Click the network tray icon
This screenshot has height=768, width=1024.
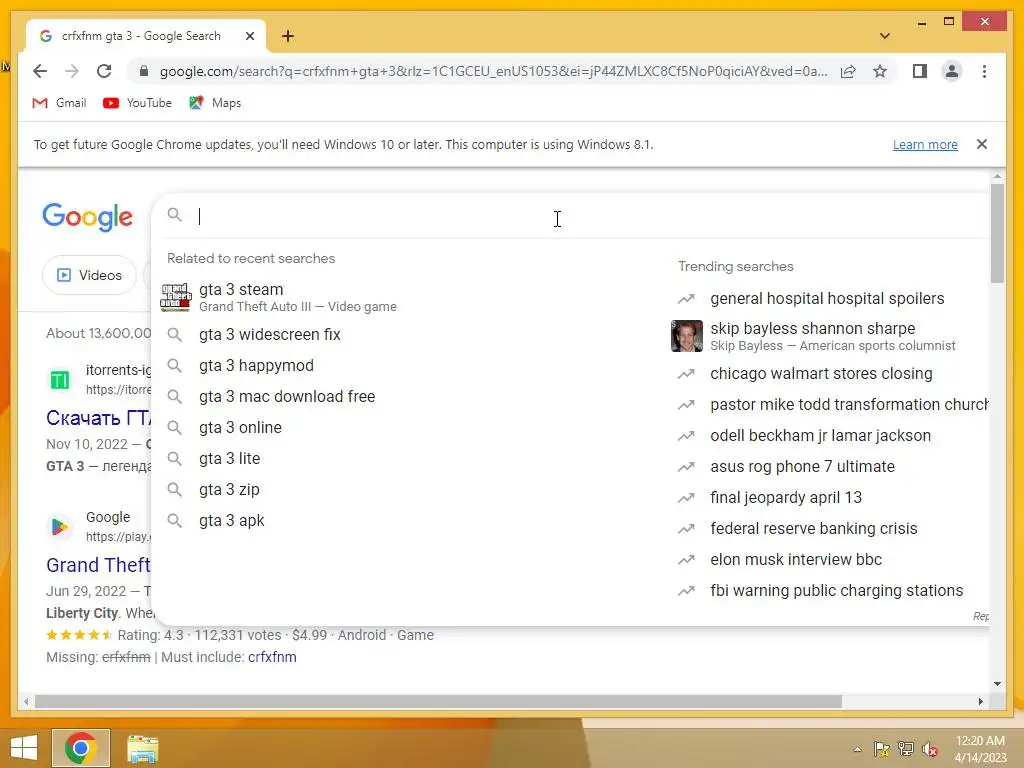(x=906, y=749)
